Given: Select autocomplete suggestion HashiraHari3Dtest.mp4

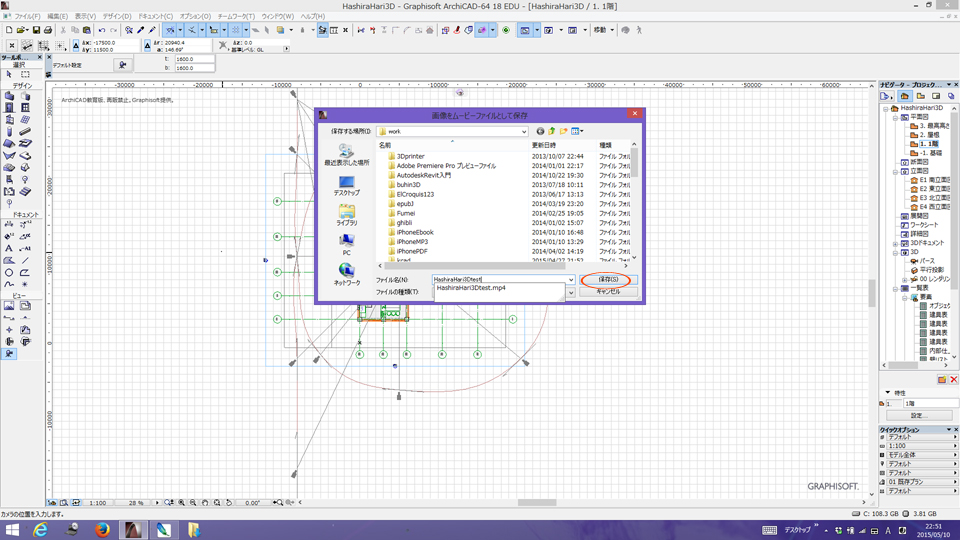Looking at the screenshot, I should [471, 288].
